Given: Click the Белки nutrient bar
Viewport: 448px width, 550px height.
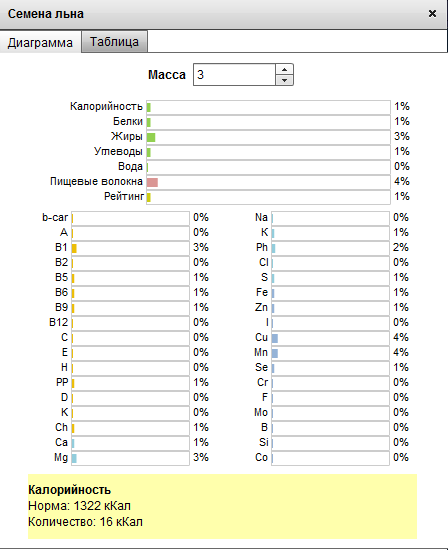Looking at the screenshot, I should (268, 122).
